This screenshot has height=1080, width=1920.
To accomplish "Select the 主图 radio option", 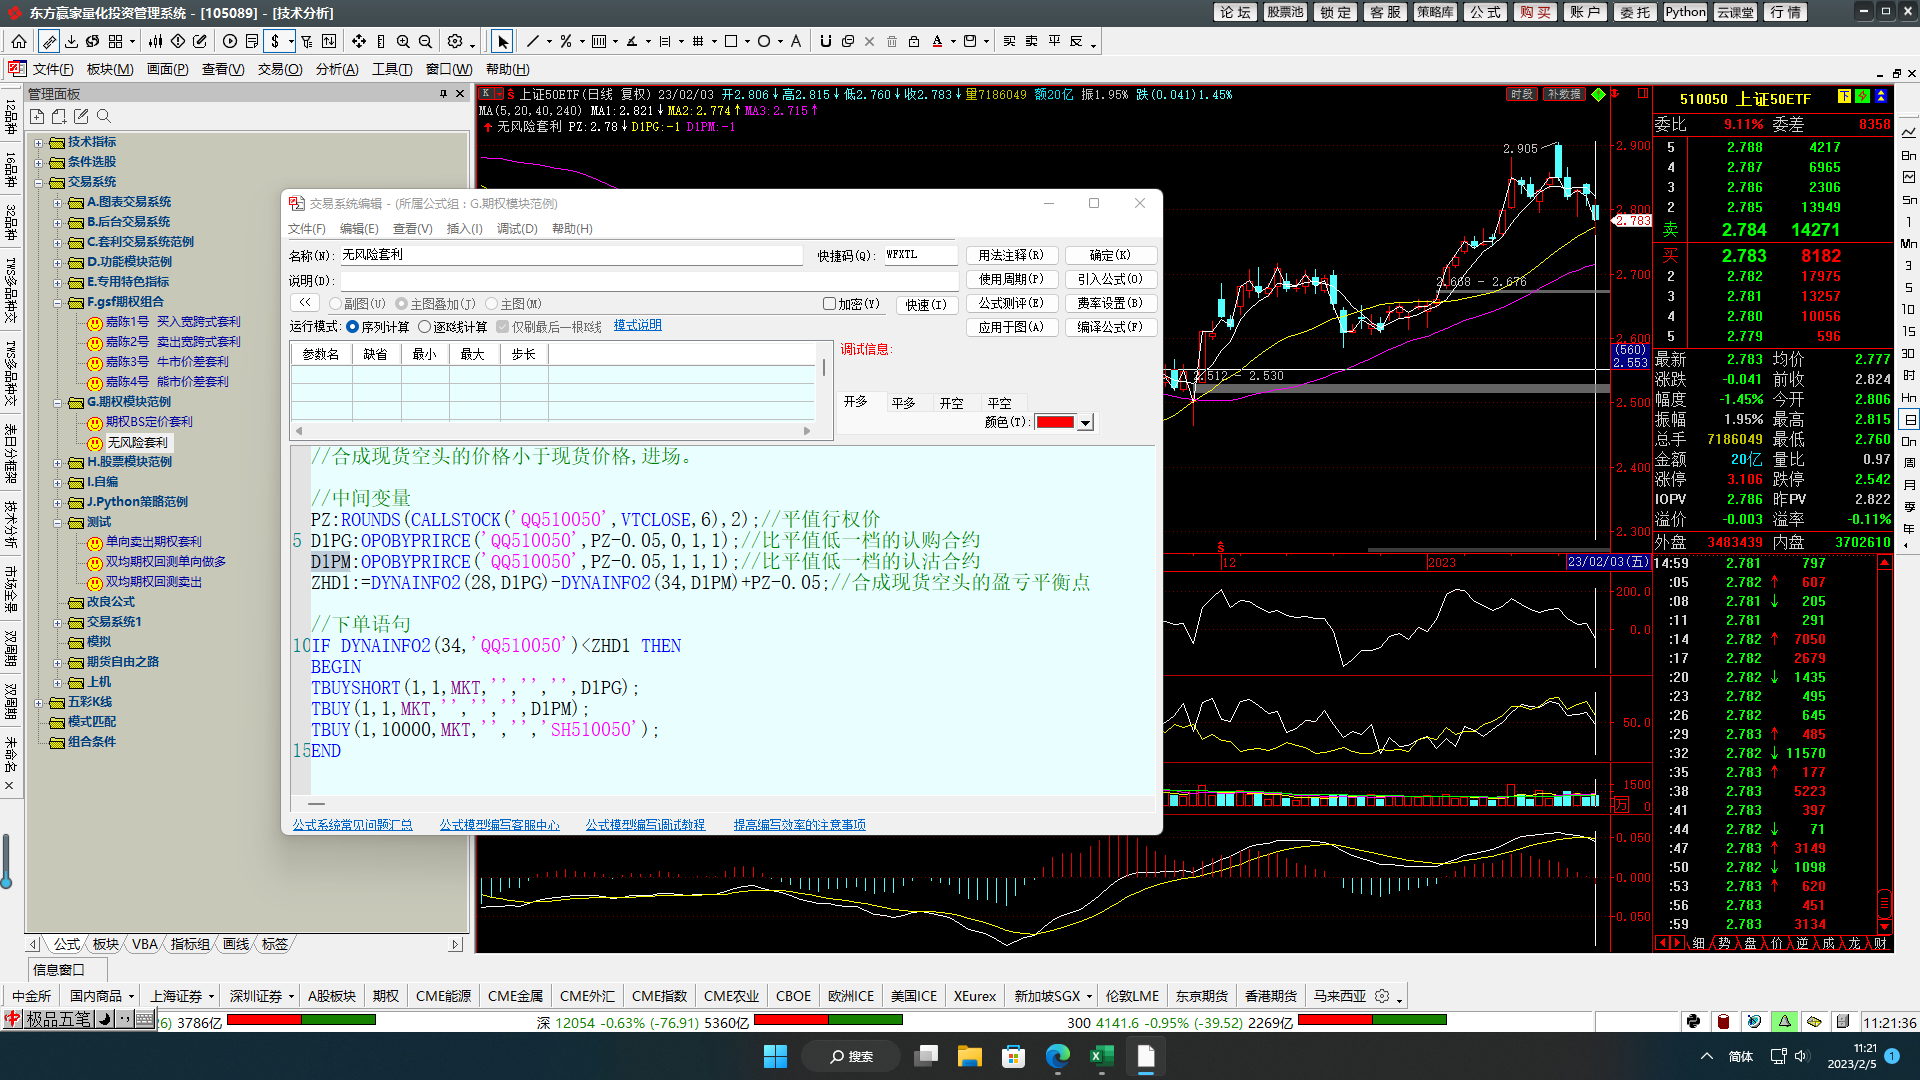I will [x=492, y=304].
